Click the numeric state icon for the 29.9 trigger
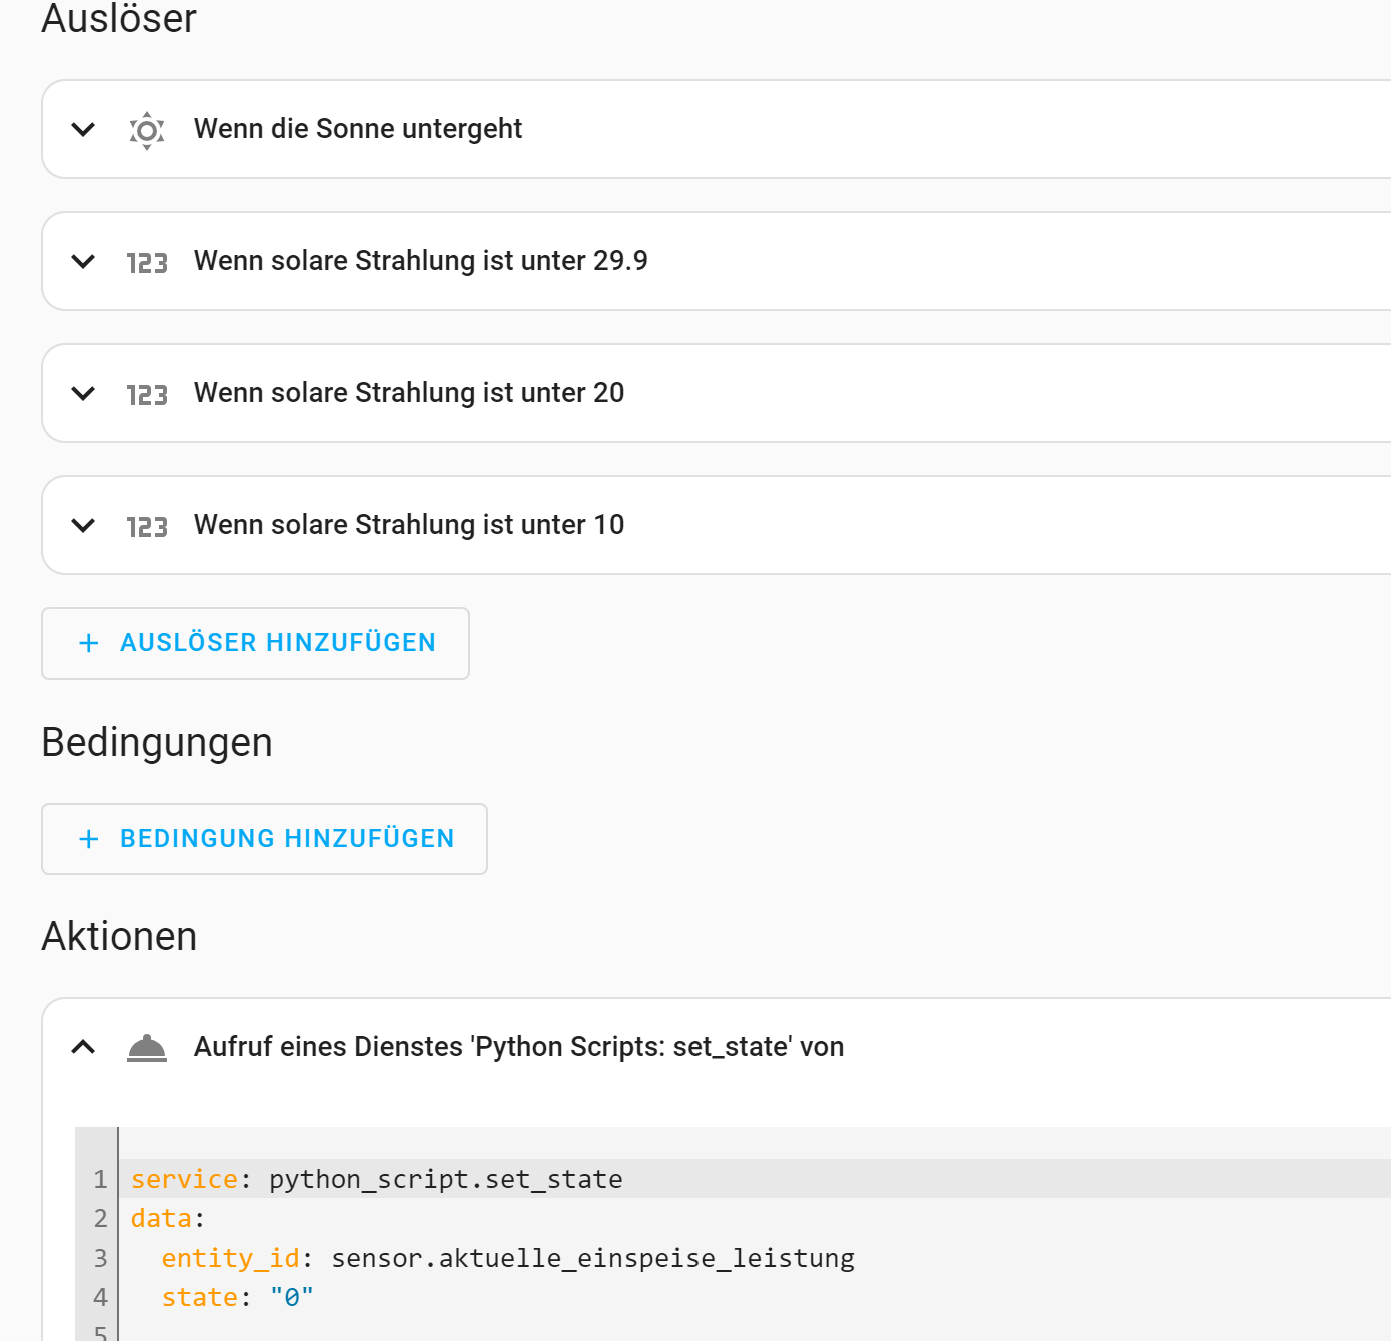 click(147, 262)
